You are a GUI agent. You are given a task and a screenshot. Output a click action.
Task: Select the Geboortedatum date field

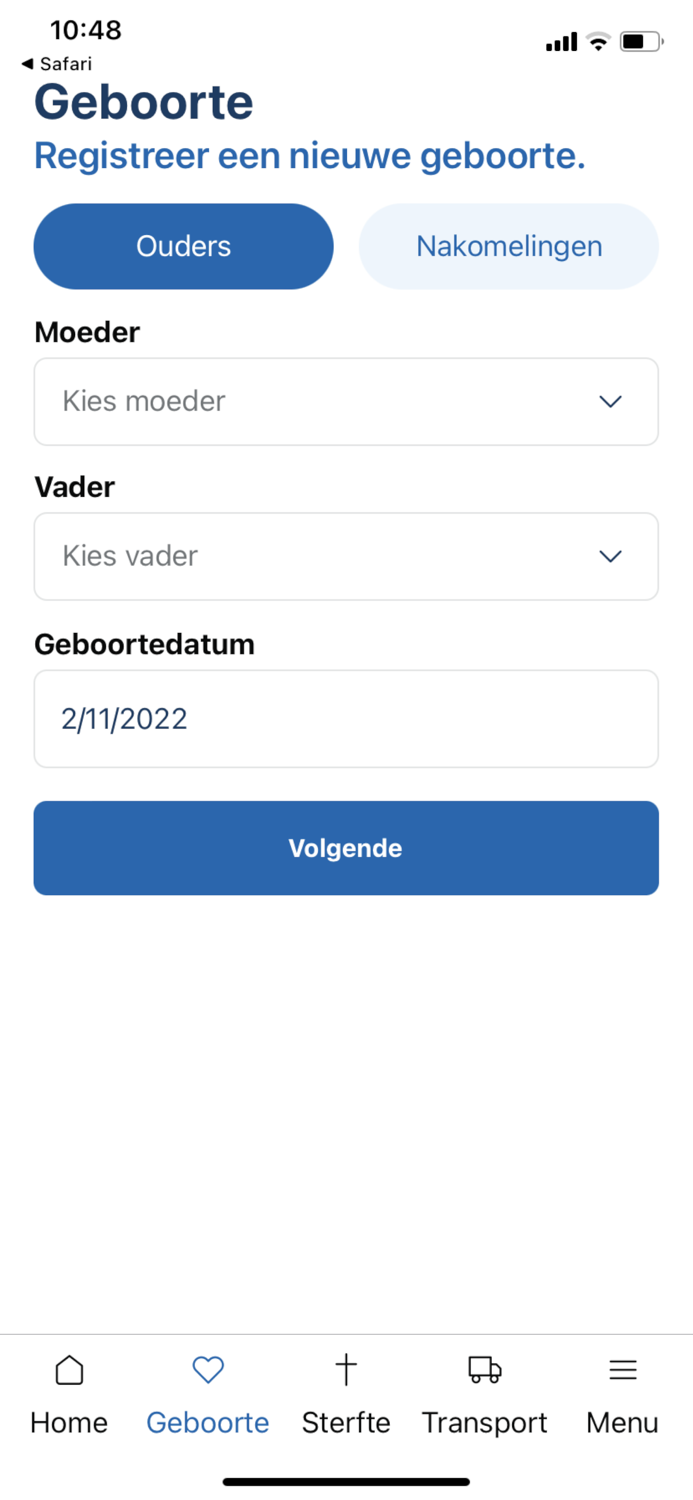click(x=346, y=718)
